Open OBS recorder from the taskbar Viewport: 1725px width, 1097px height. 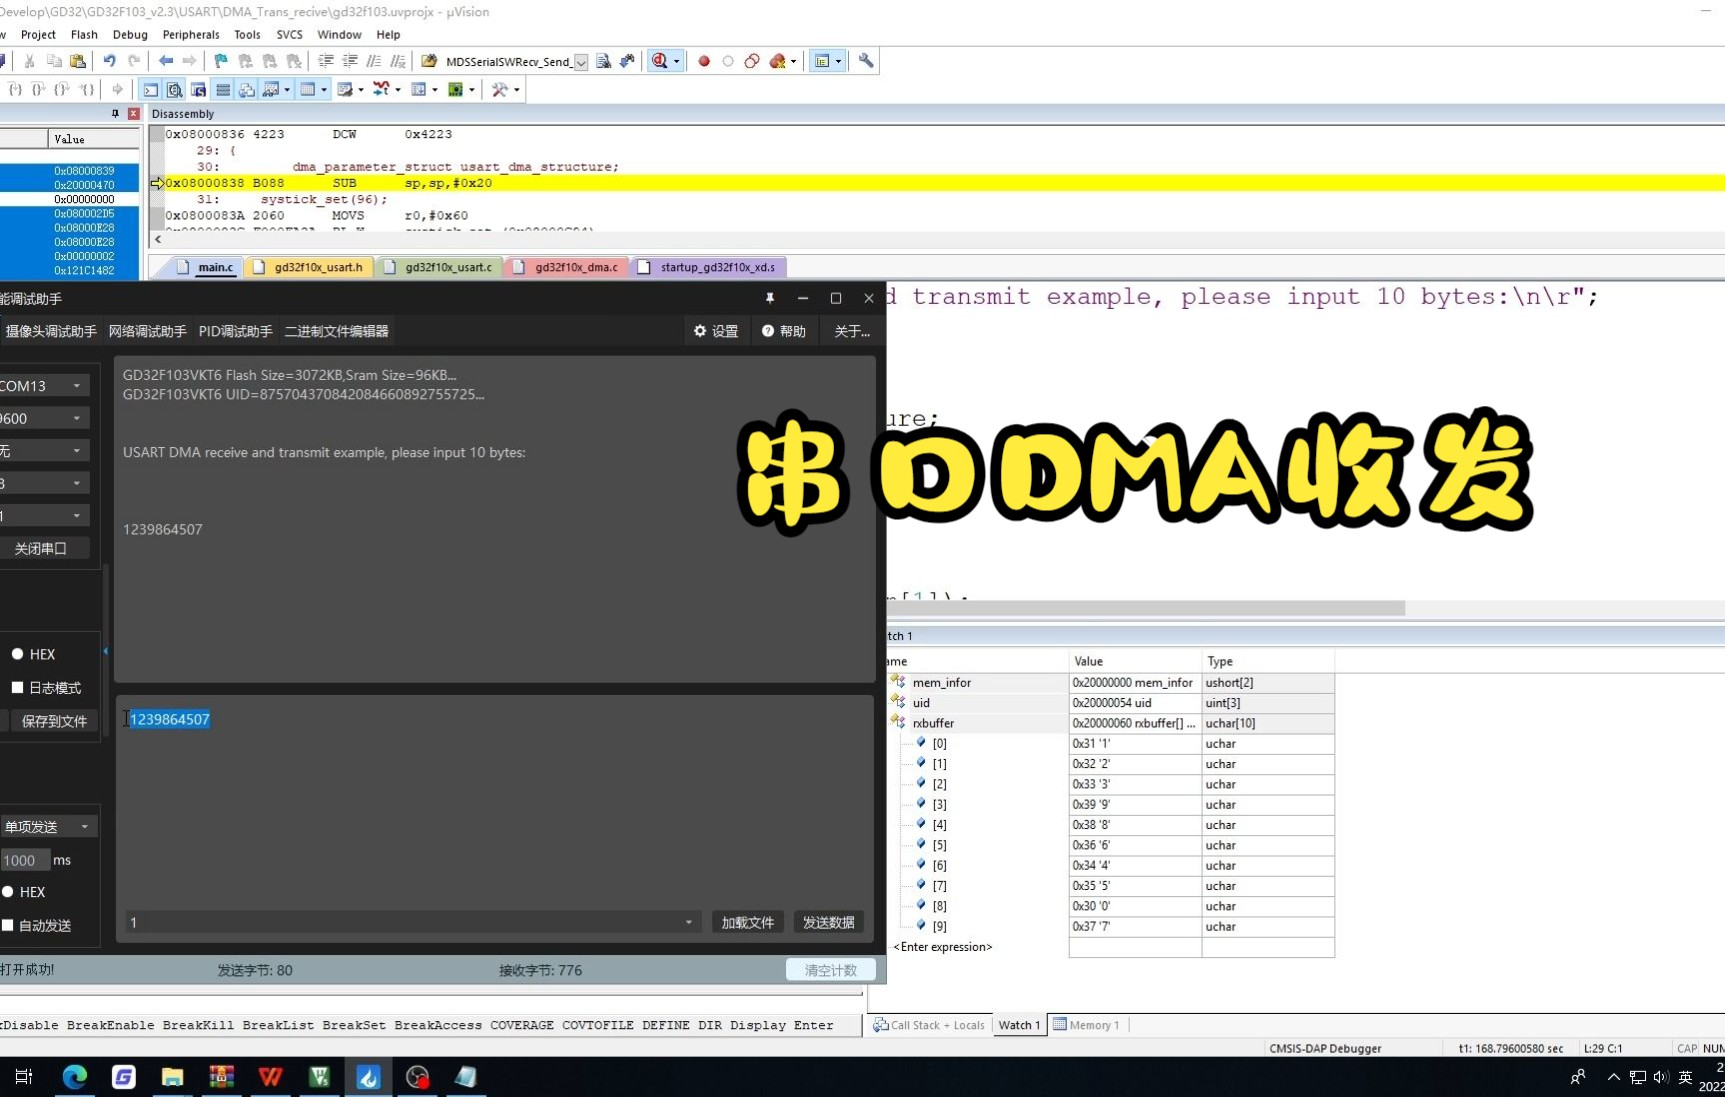[418, 1077]
